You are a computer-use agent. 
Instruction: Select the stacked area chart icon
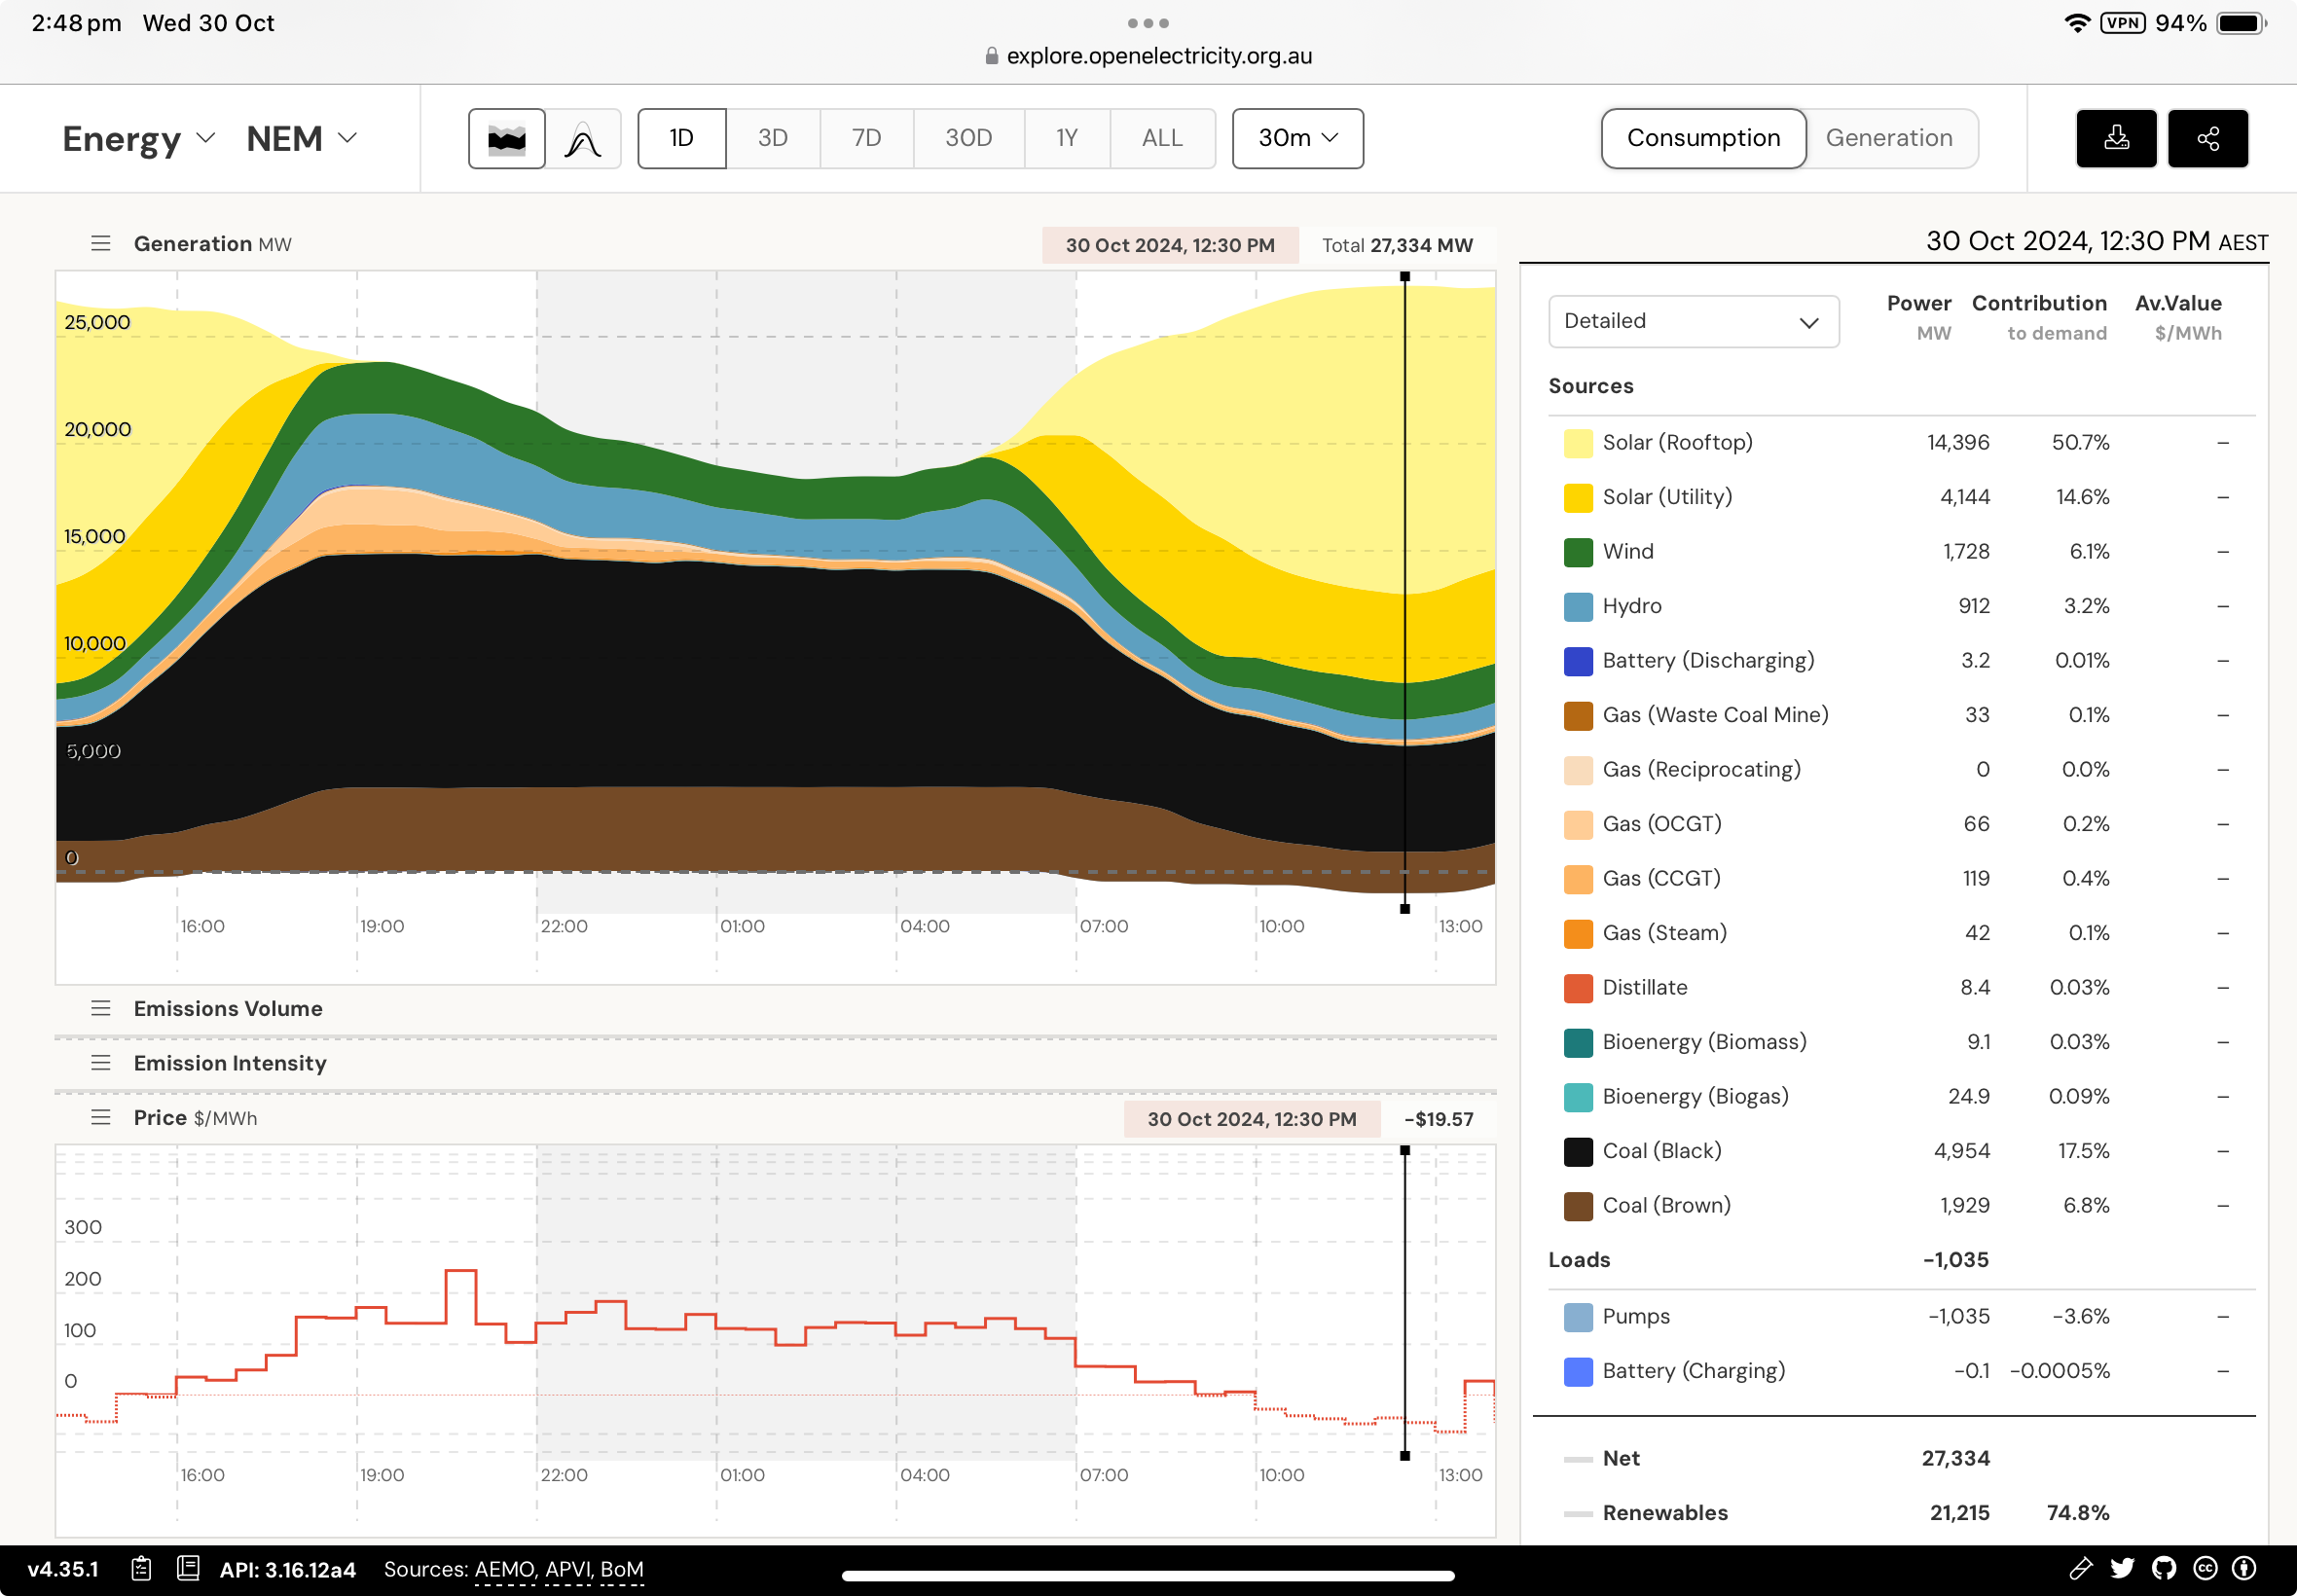[507, 138]
